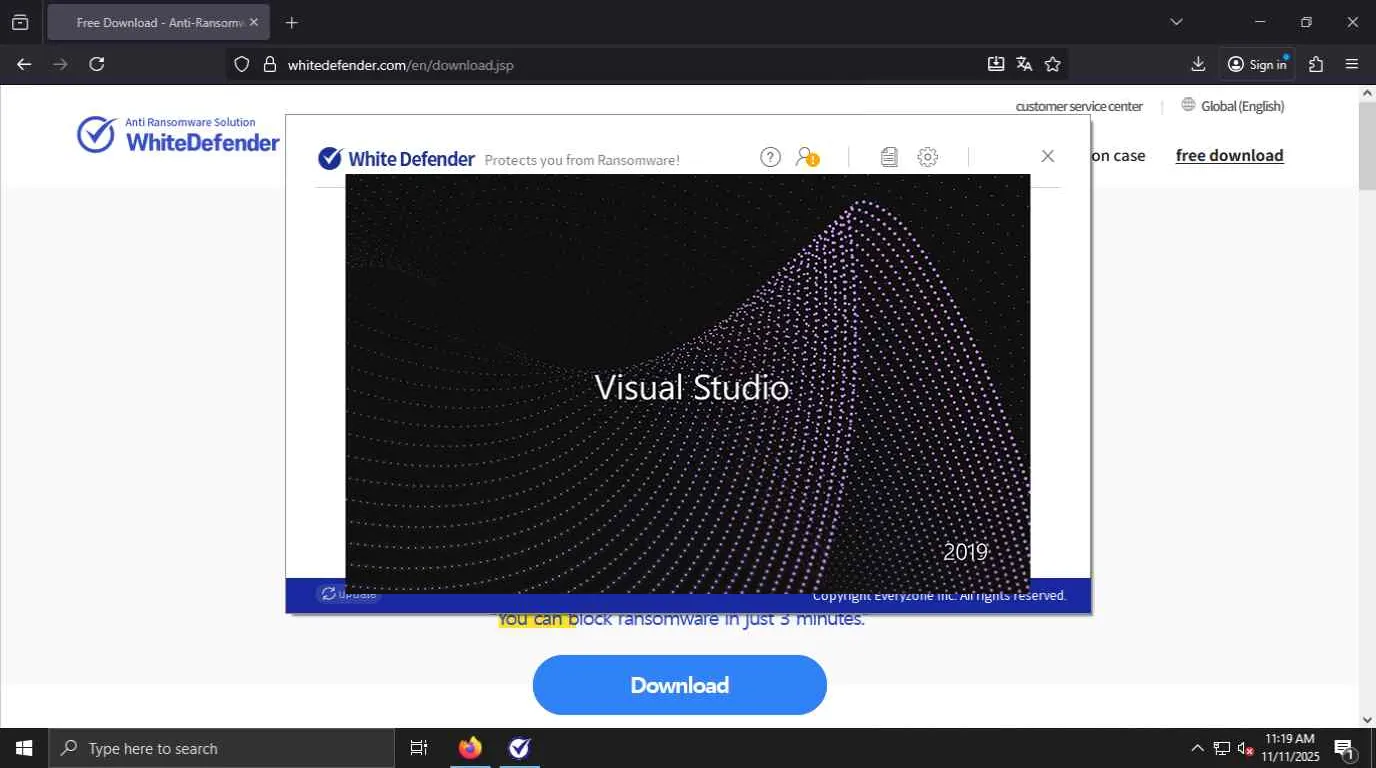Screen dimensions: 1376x768
Task: Open the free download link
Action: click(1229, 155)
